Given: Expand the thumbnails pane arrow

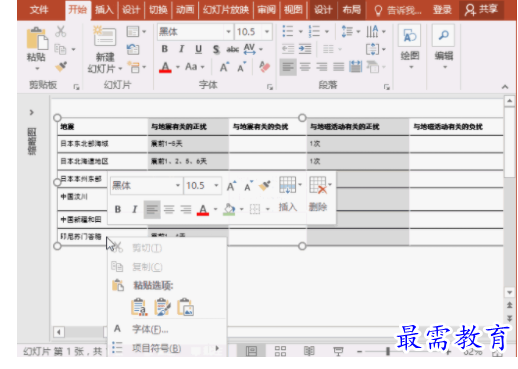Looking at the screenshot, I should pyautogui.click(x=32, y=112).
